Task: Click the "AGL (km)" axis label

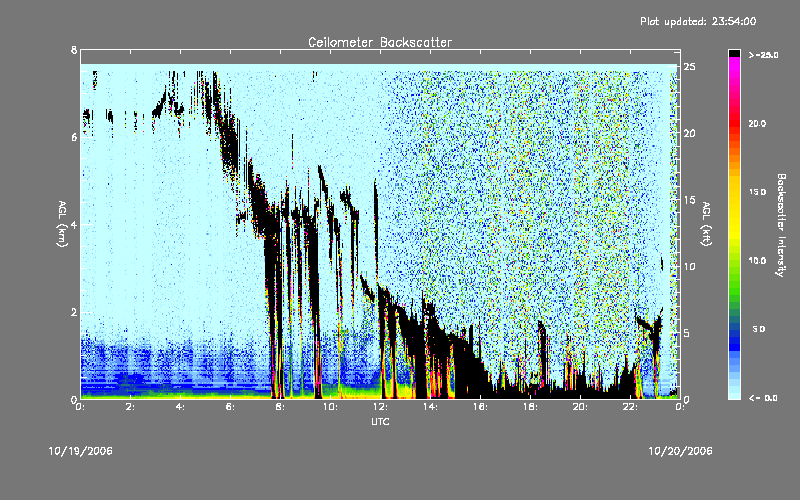Action: point(62,224)
